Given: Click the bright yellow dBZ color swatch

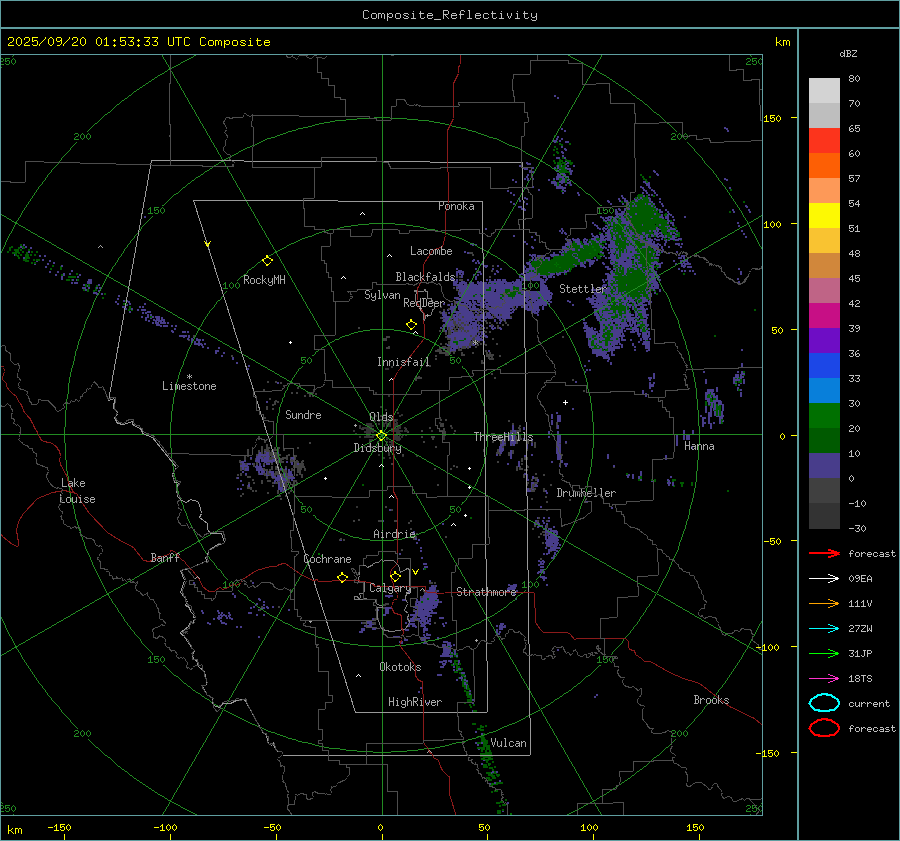Looking at the screenshot, I should (824, 215).
